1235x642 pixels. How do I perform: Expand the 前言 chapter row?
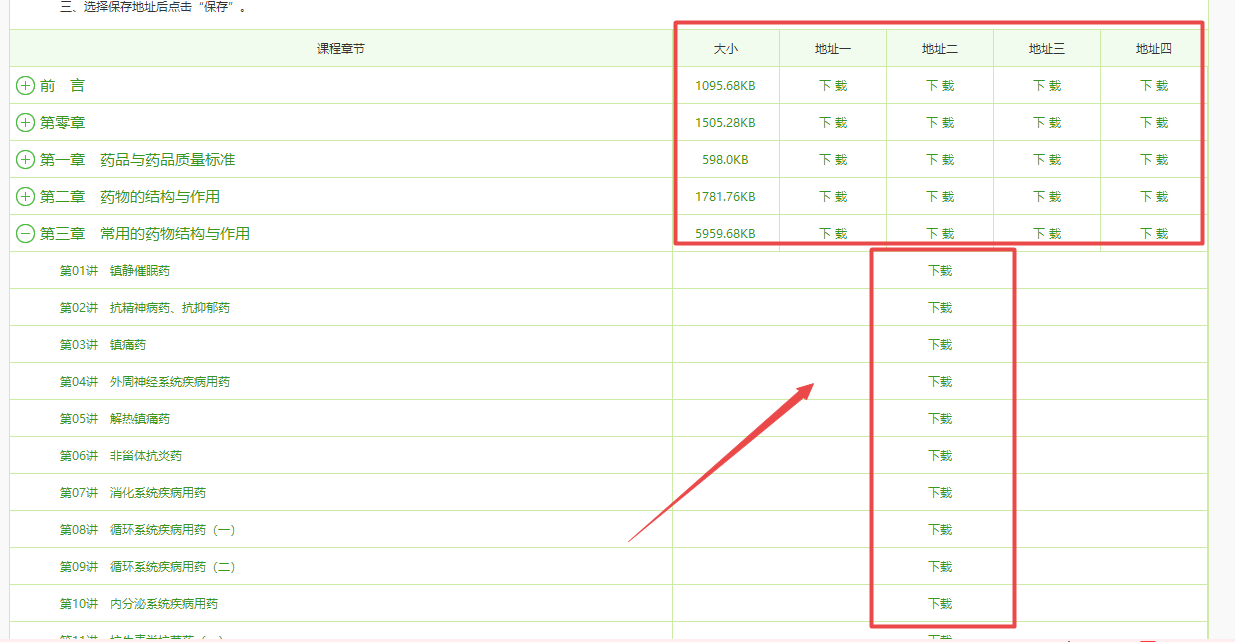click(x=26, y=86)
